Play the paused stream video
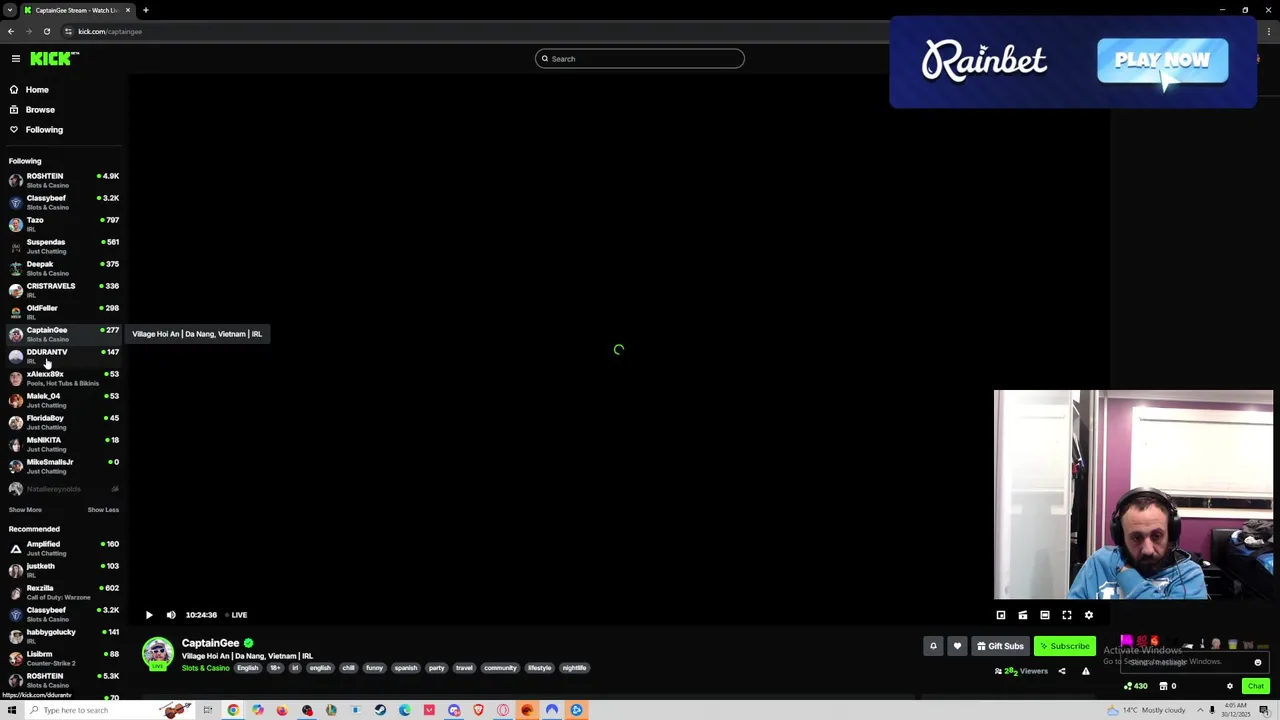Image resolution: width=1280 pixels, height=720 pixels. click(149, 615)
